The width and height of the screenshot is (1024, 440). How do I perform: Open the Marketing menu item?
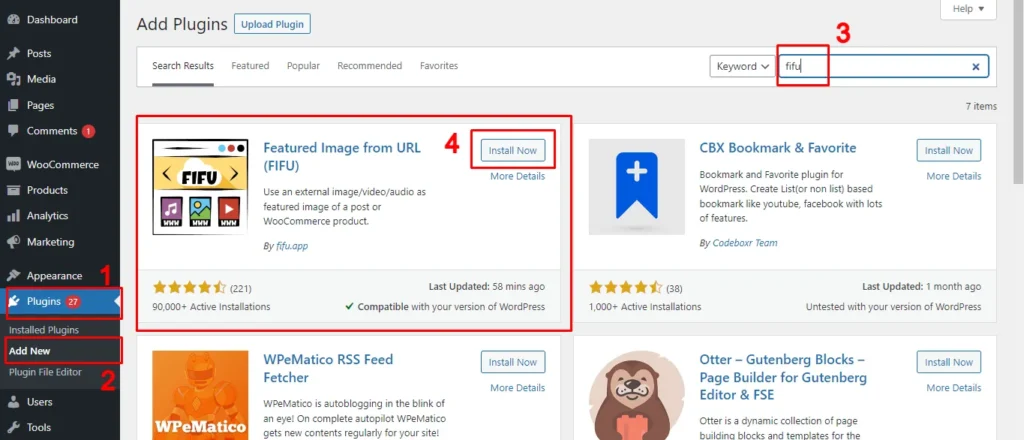point(60,242)
